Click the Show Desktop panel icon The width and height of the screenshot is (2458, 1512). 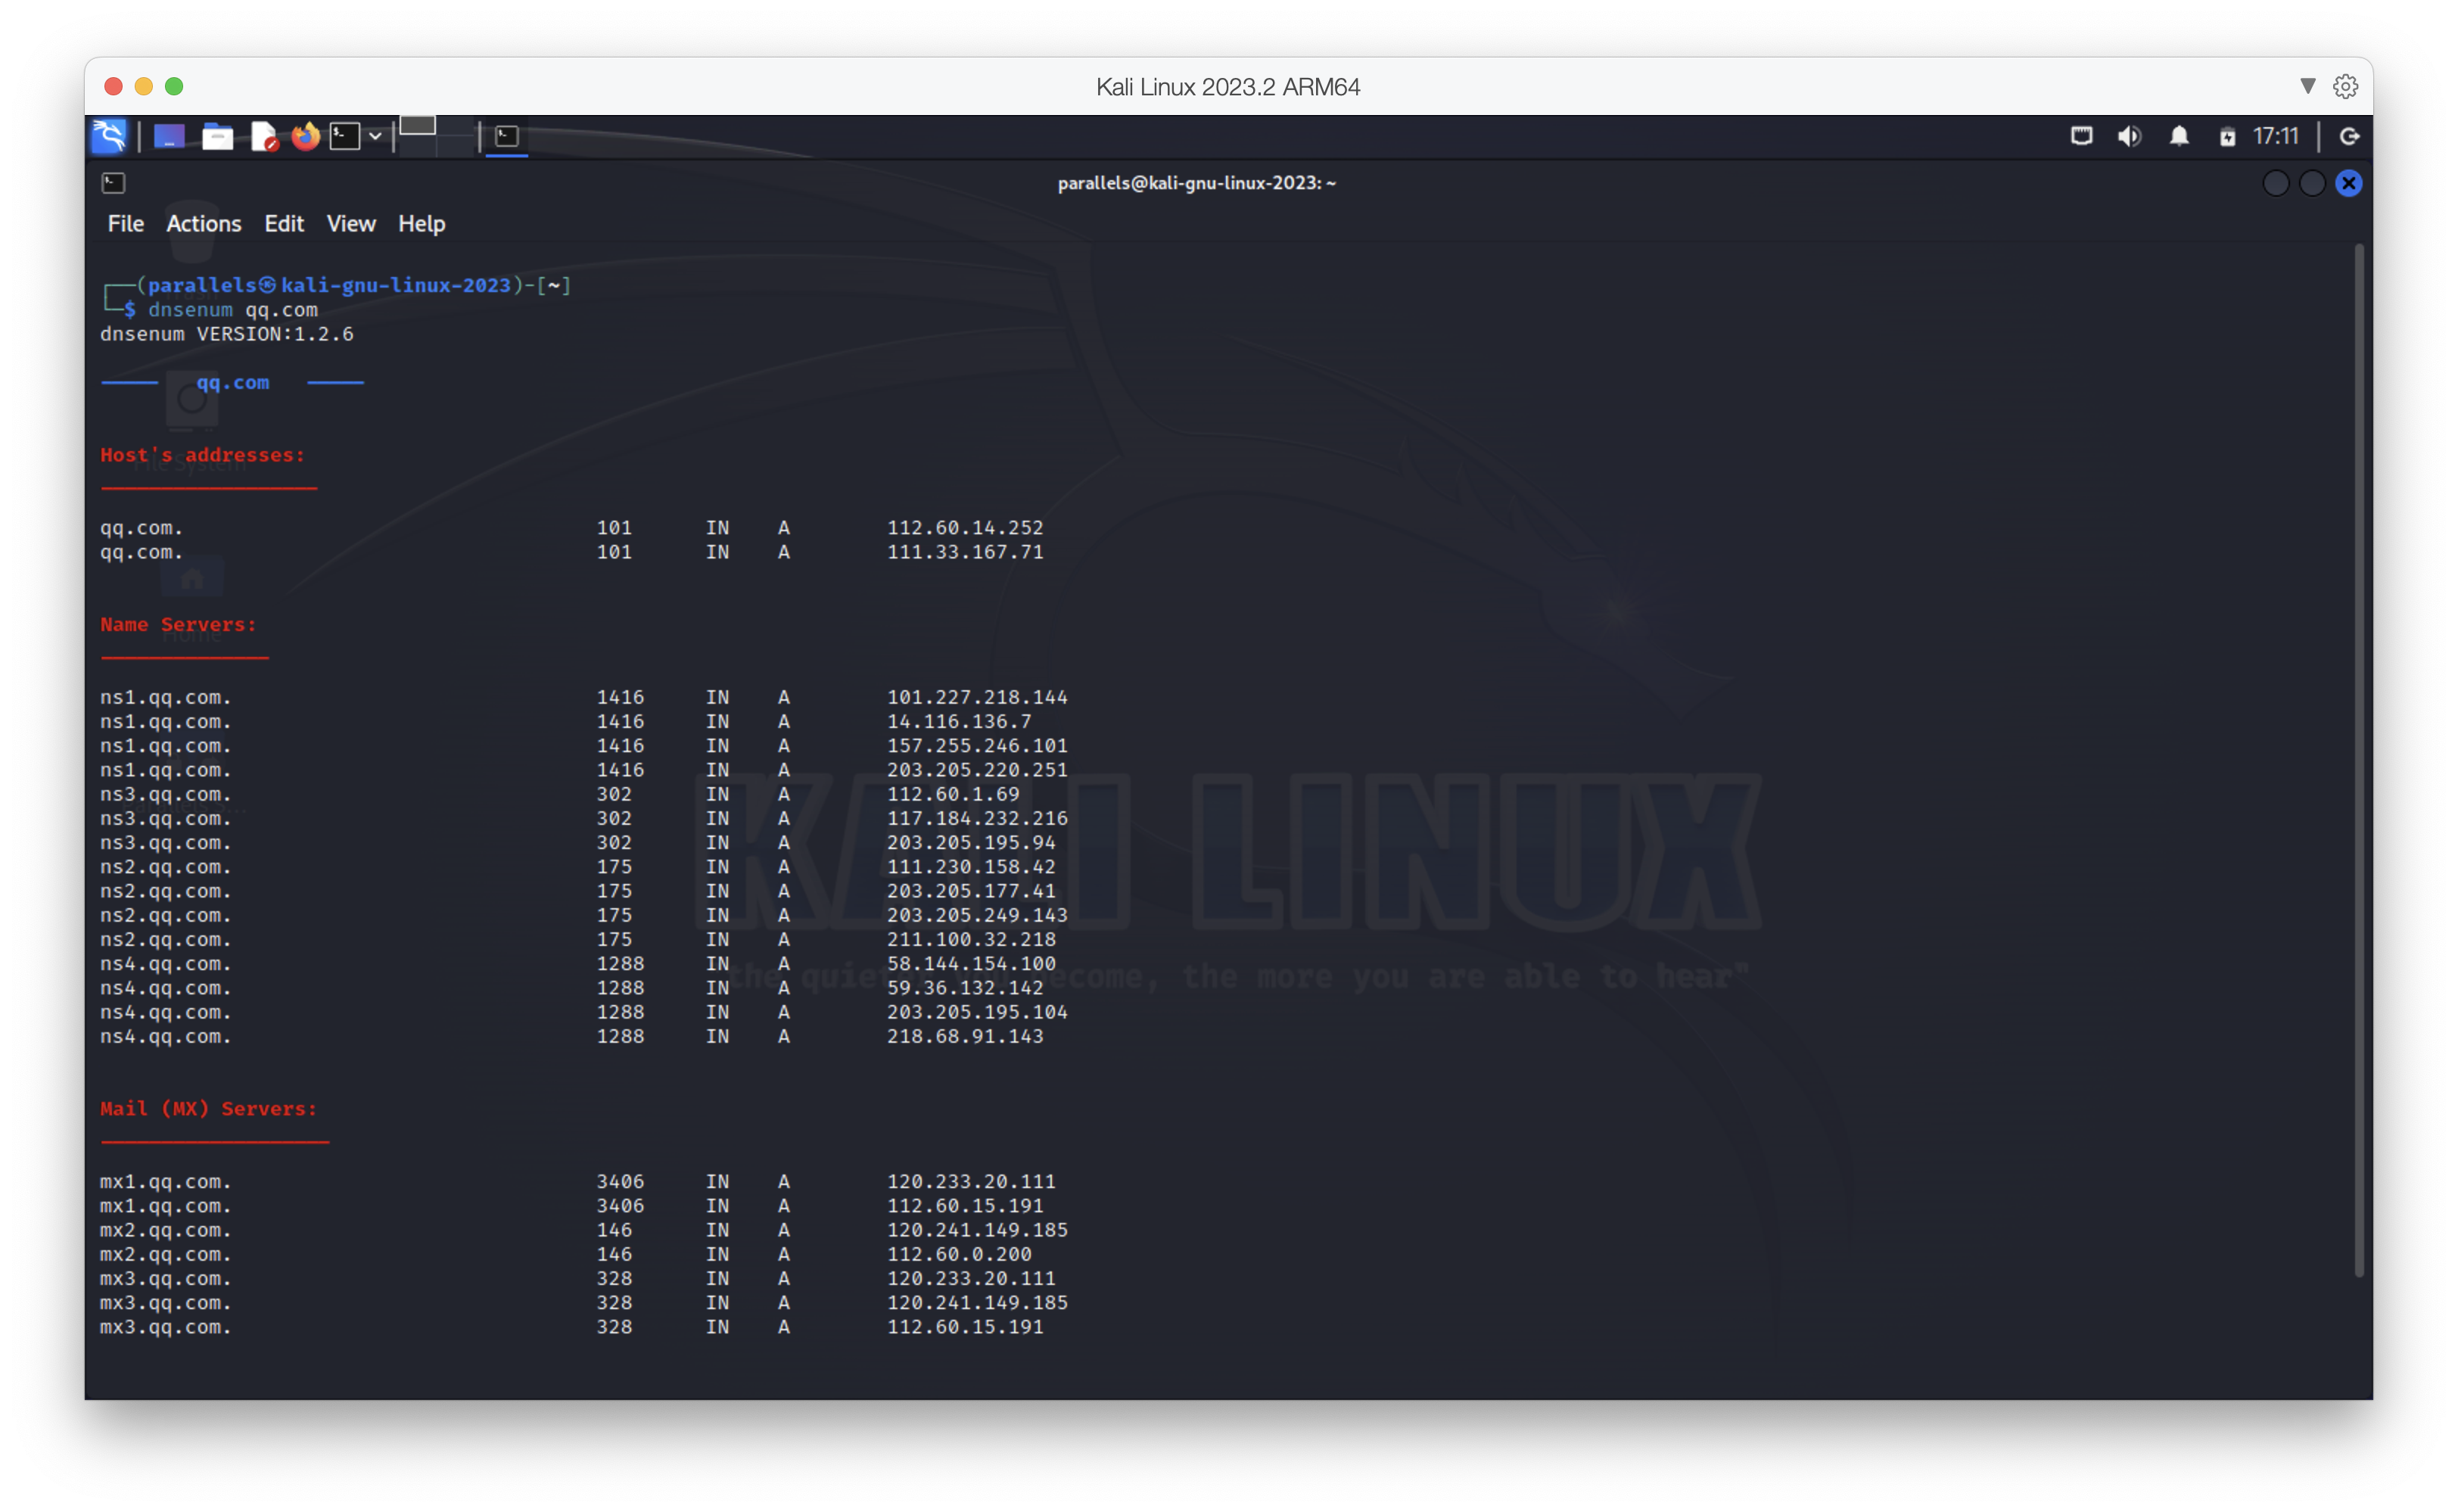coord(169,136)
